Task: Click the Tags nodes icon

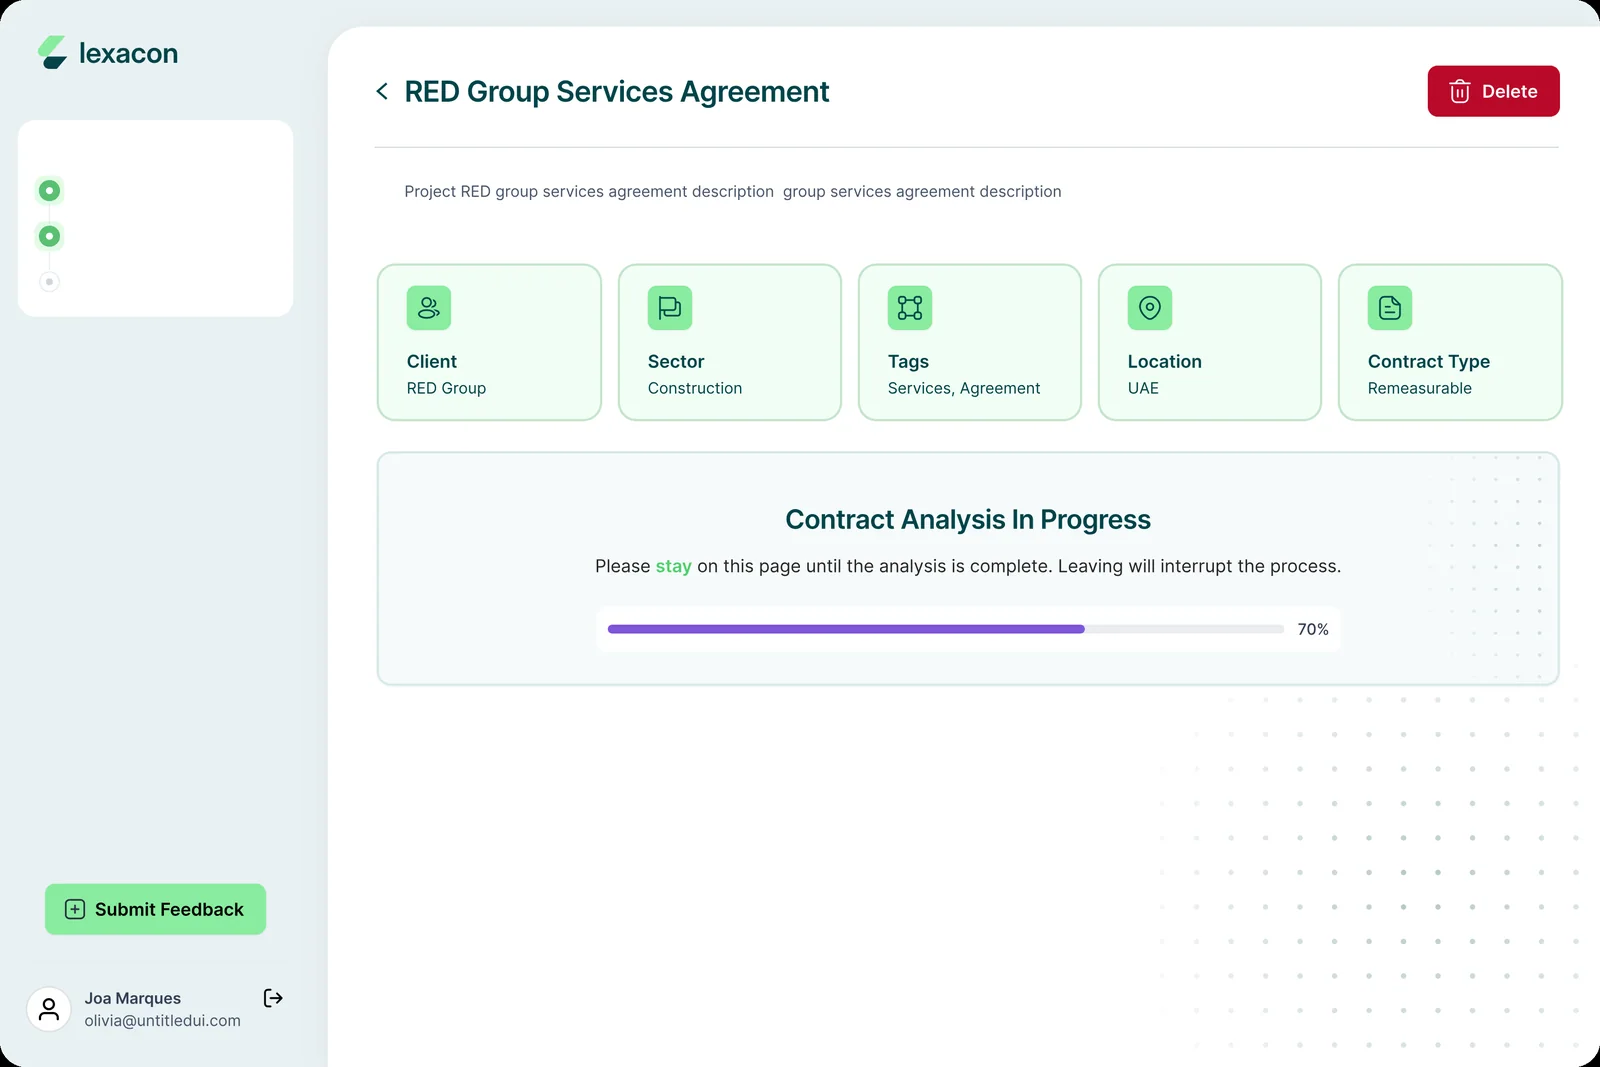Action: 910,308
